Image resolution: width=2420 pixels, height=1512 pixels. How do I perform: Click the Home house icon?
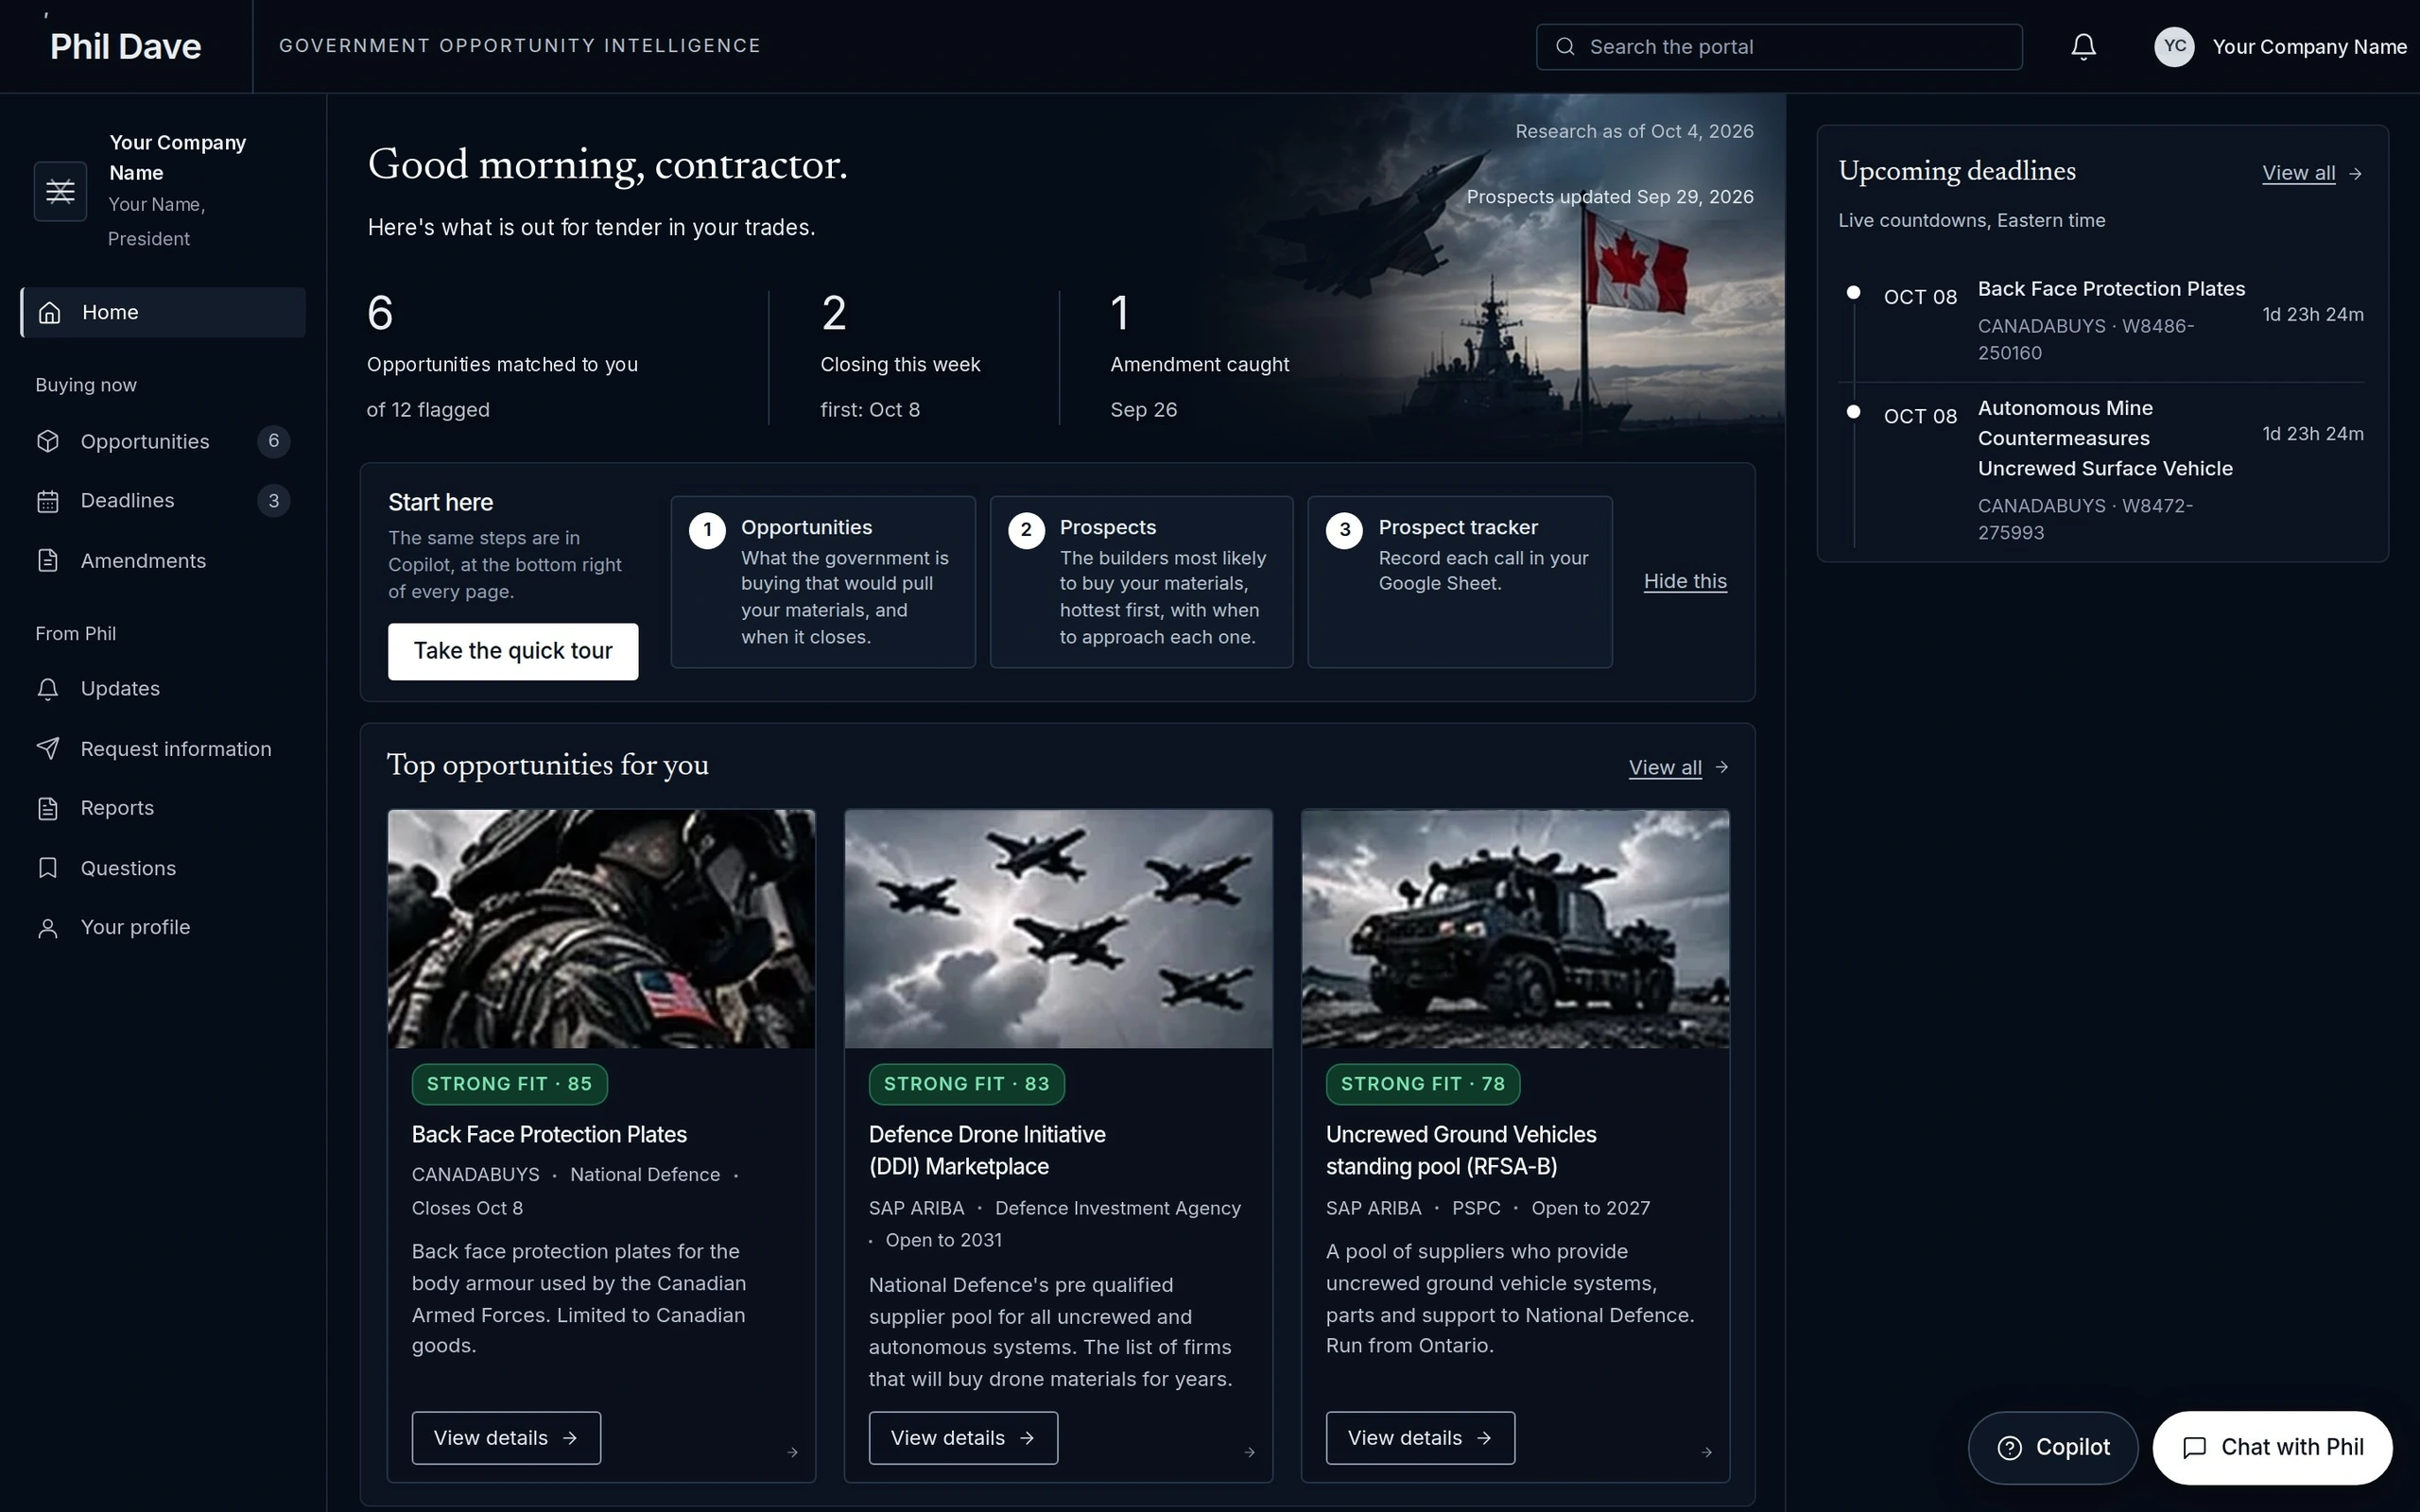click(49, 313)
